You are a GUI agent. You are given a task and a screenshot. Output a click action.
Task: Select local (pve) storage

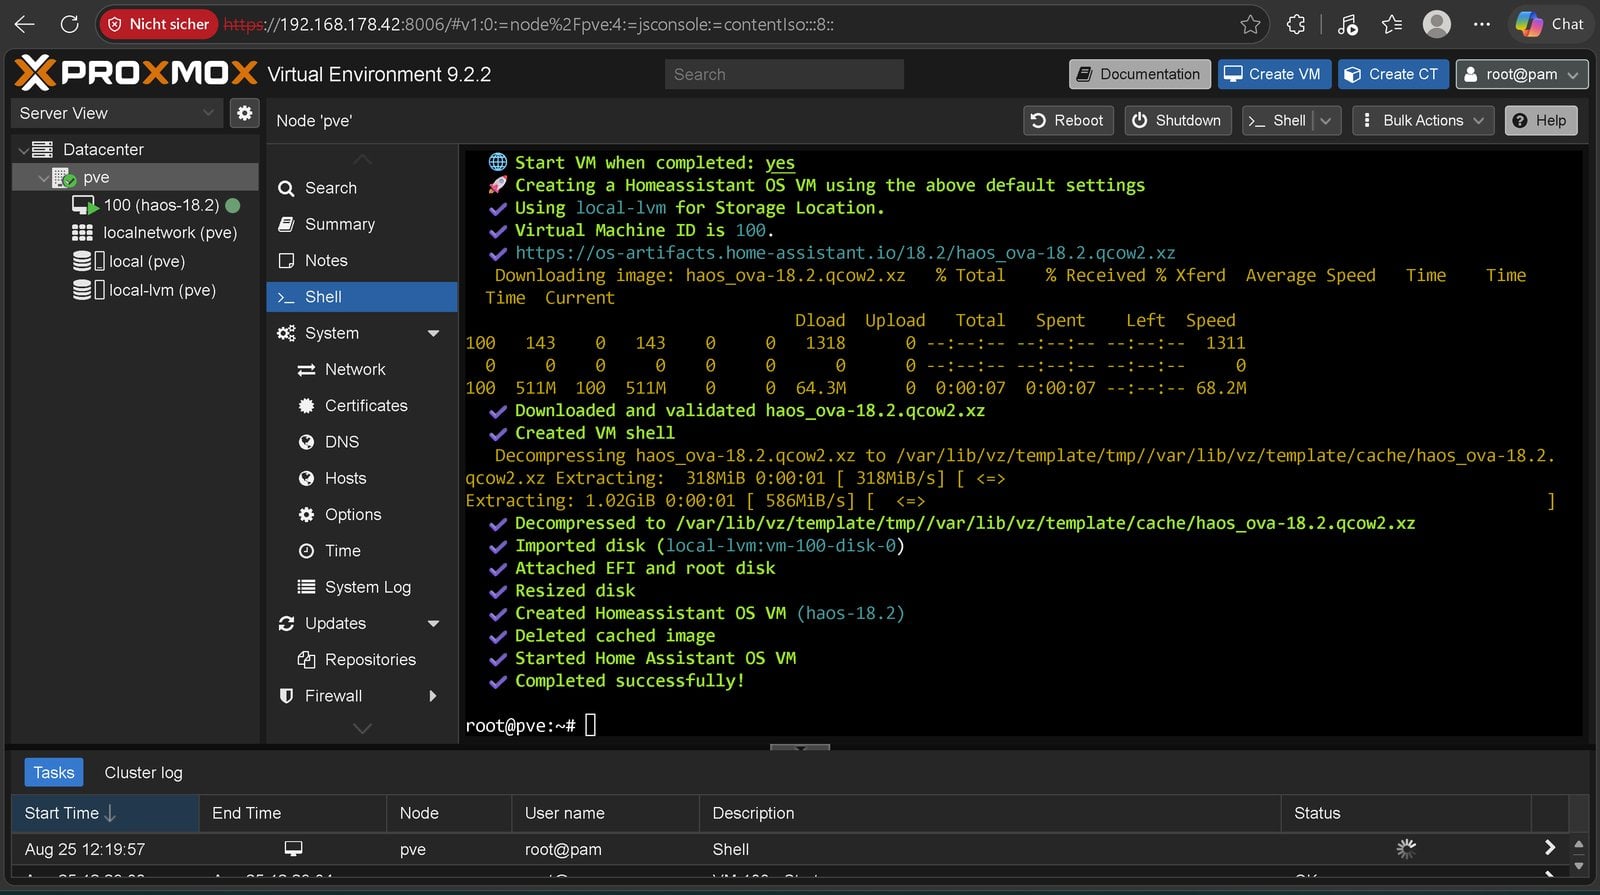(x=146, y=261)
